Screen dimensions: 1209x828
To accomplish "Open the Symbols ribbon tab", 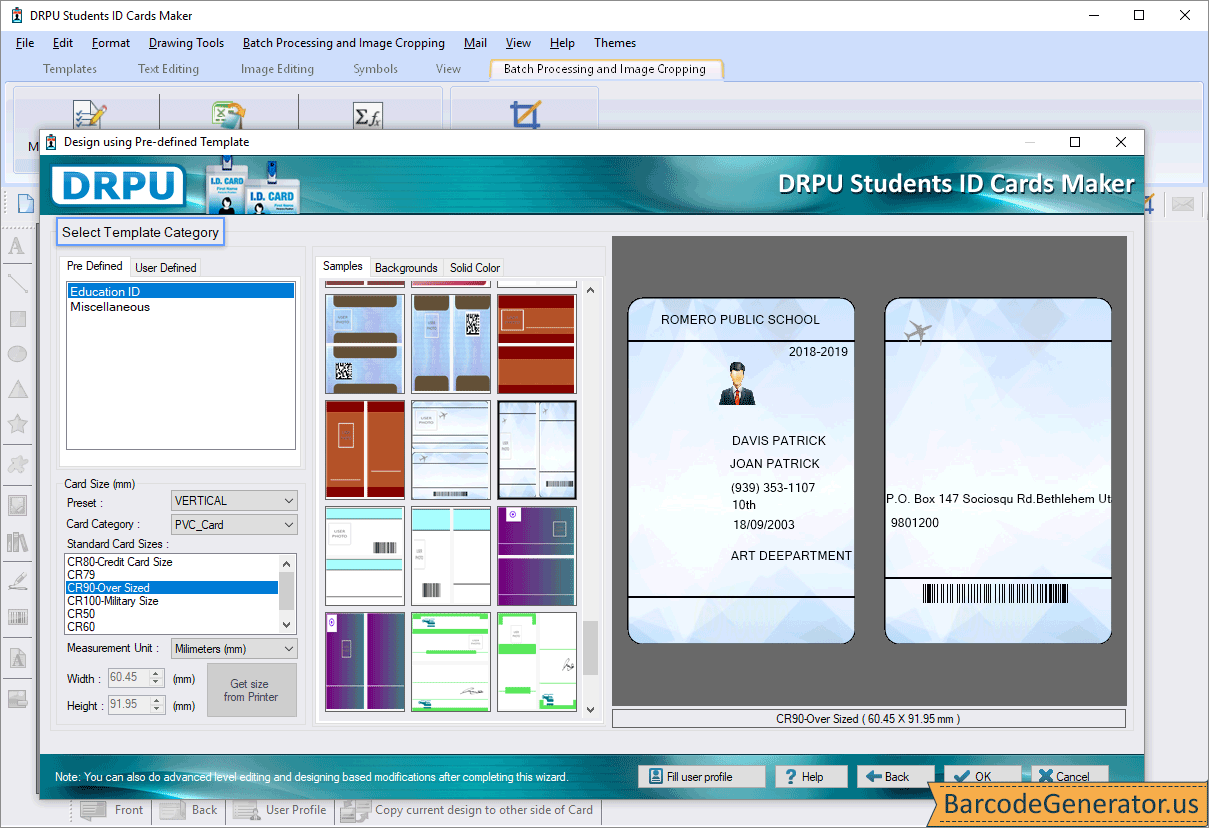I will 375,69.
